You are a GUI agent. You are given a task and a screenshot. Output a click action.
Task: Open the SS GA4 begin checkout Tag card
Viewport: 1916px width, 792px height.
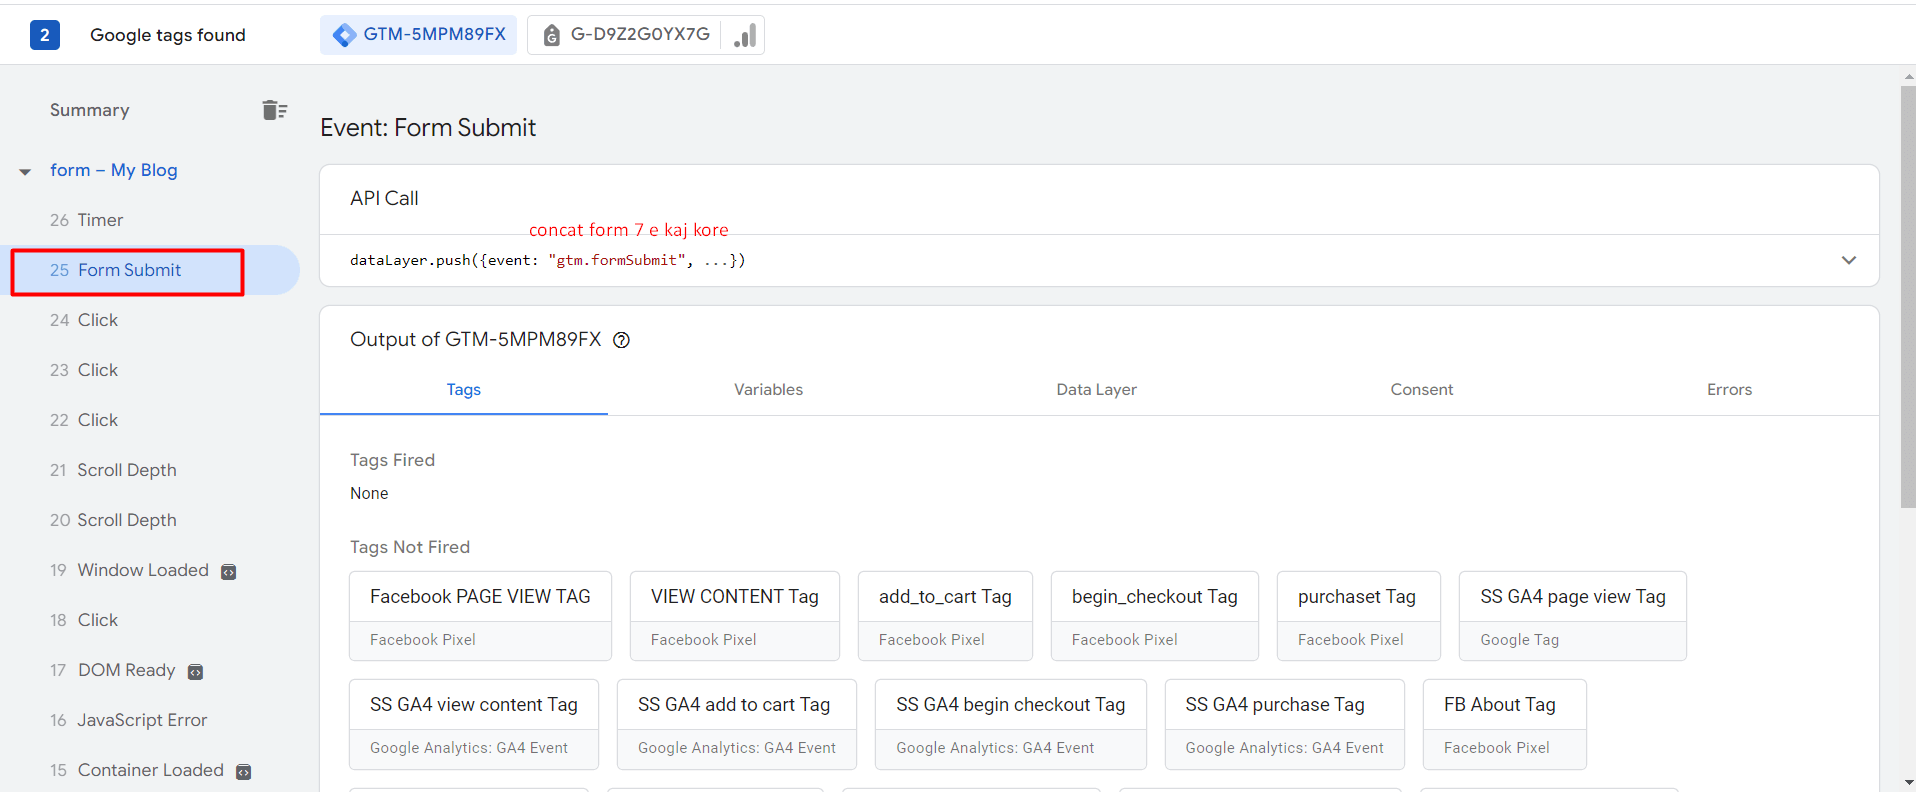point(1011,724)
